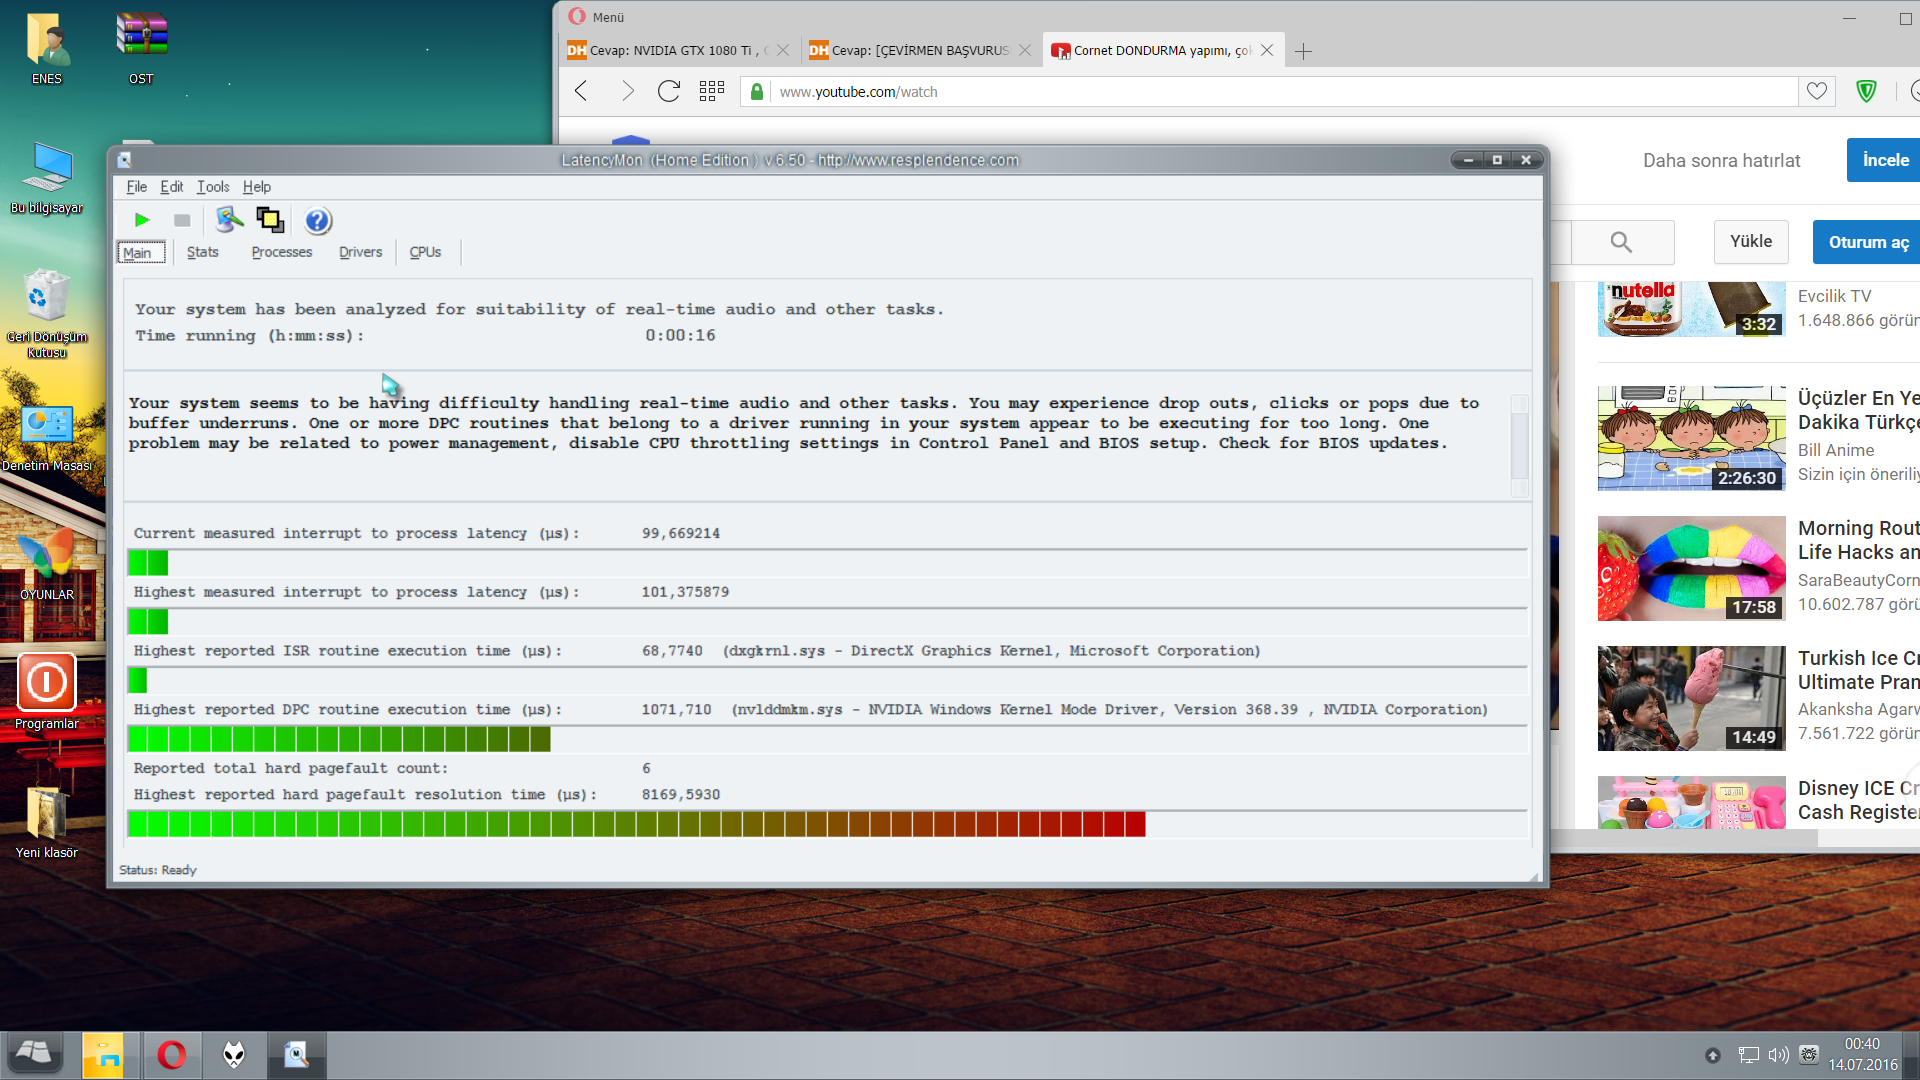Open the Edit menu in LatencyMon
This screenshot has width=1920, height=1080.
172,187
